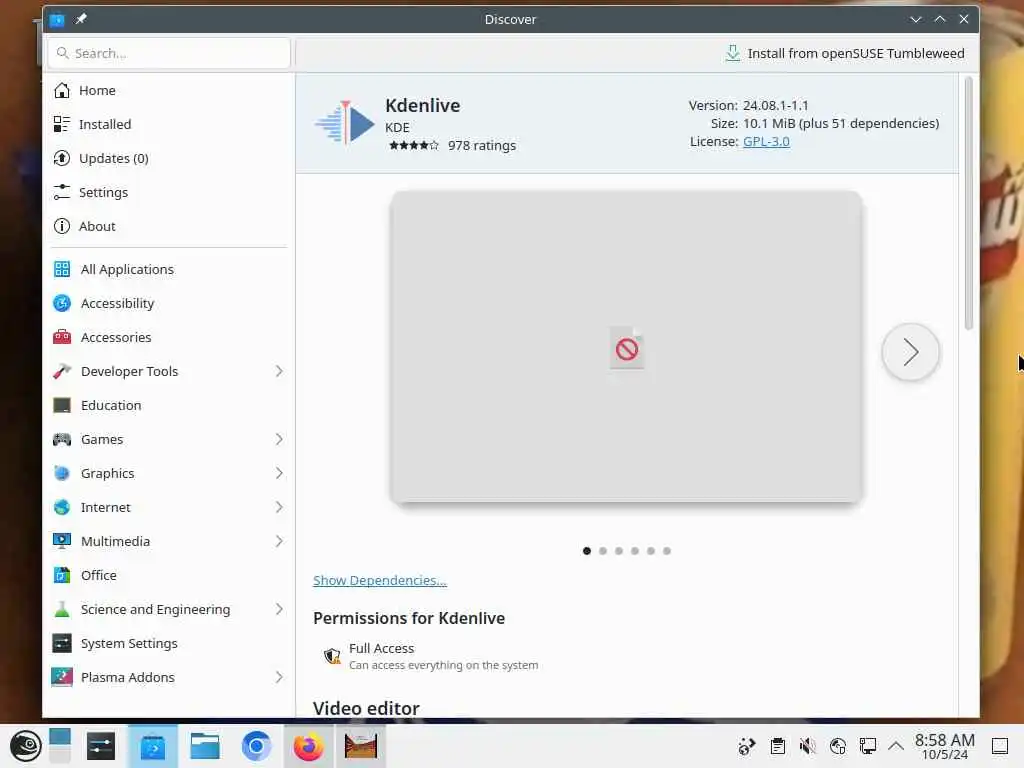Click the app page vertical scrollbar
1024x768 pixels.
click(x=968, y=202)
